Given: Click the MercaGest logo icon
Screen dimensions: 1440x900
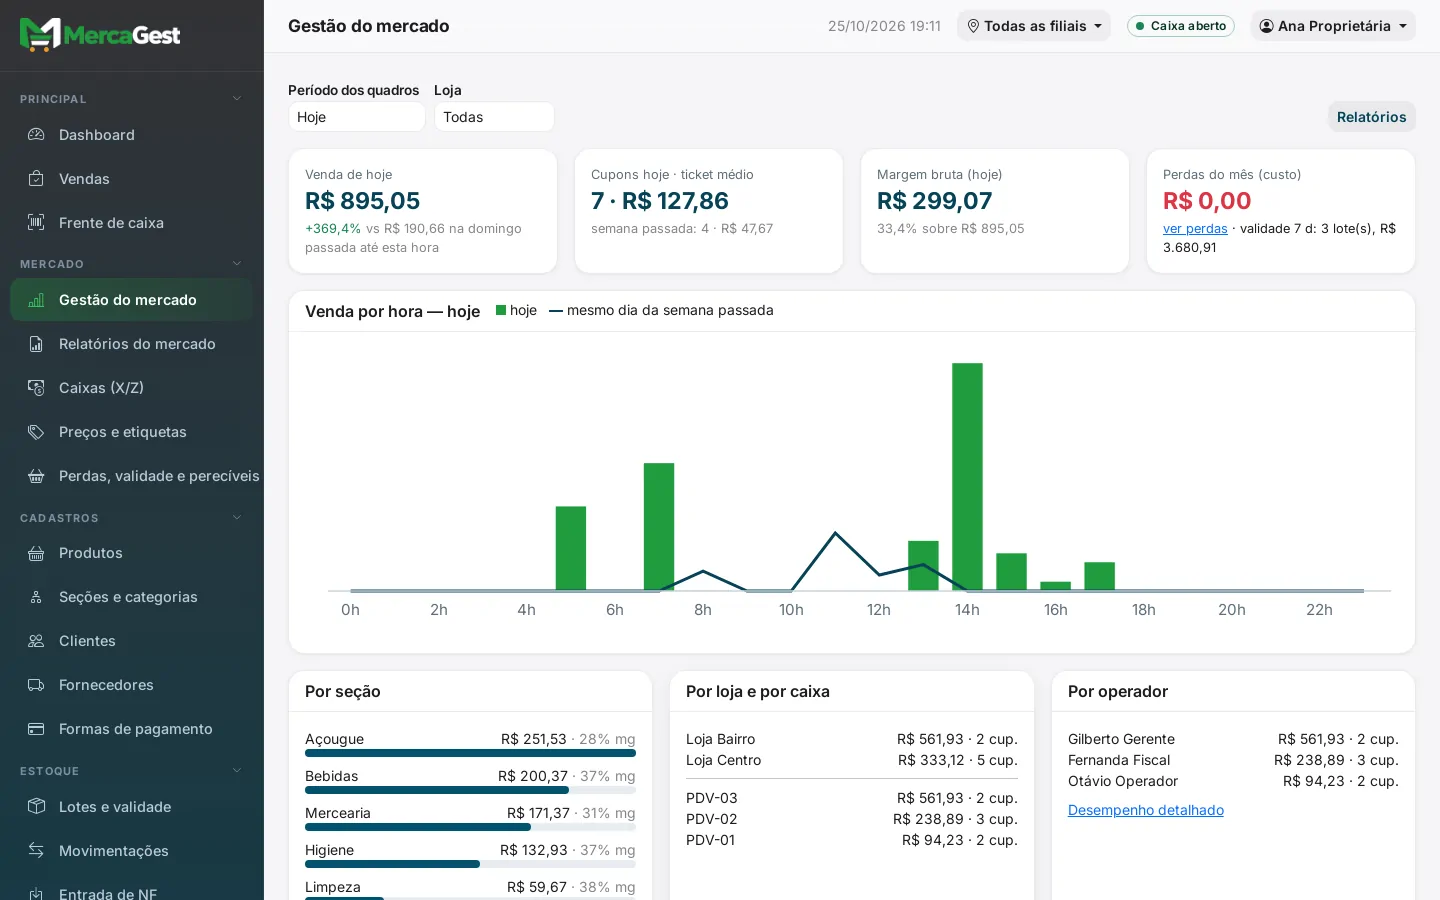Looking at the screenshot, I should (41, 35).
